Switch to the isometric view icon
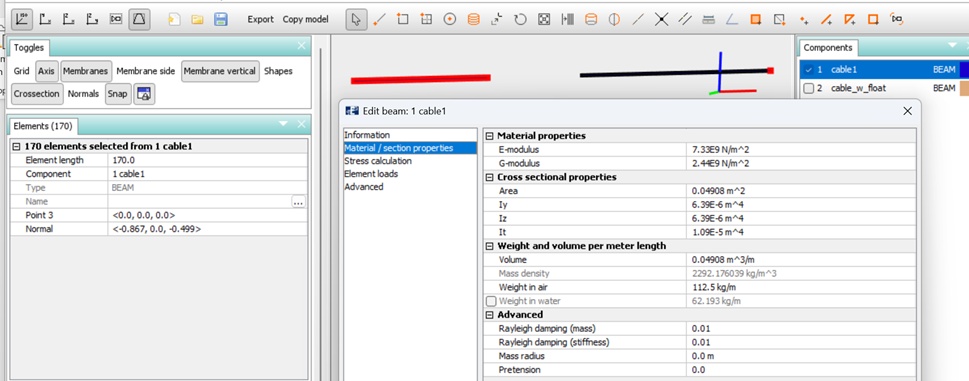 coord(23,19)
